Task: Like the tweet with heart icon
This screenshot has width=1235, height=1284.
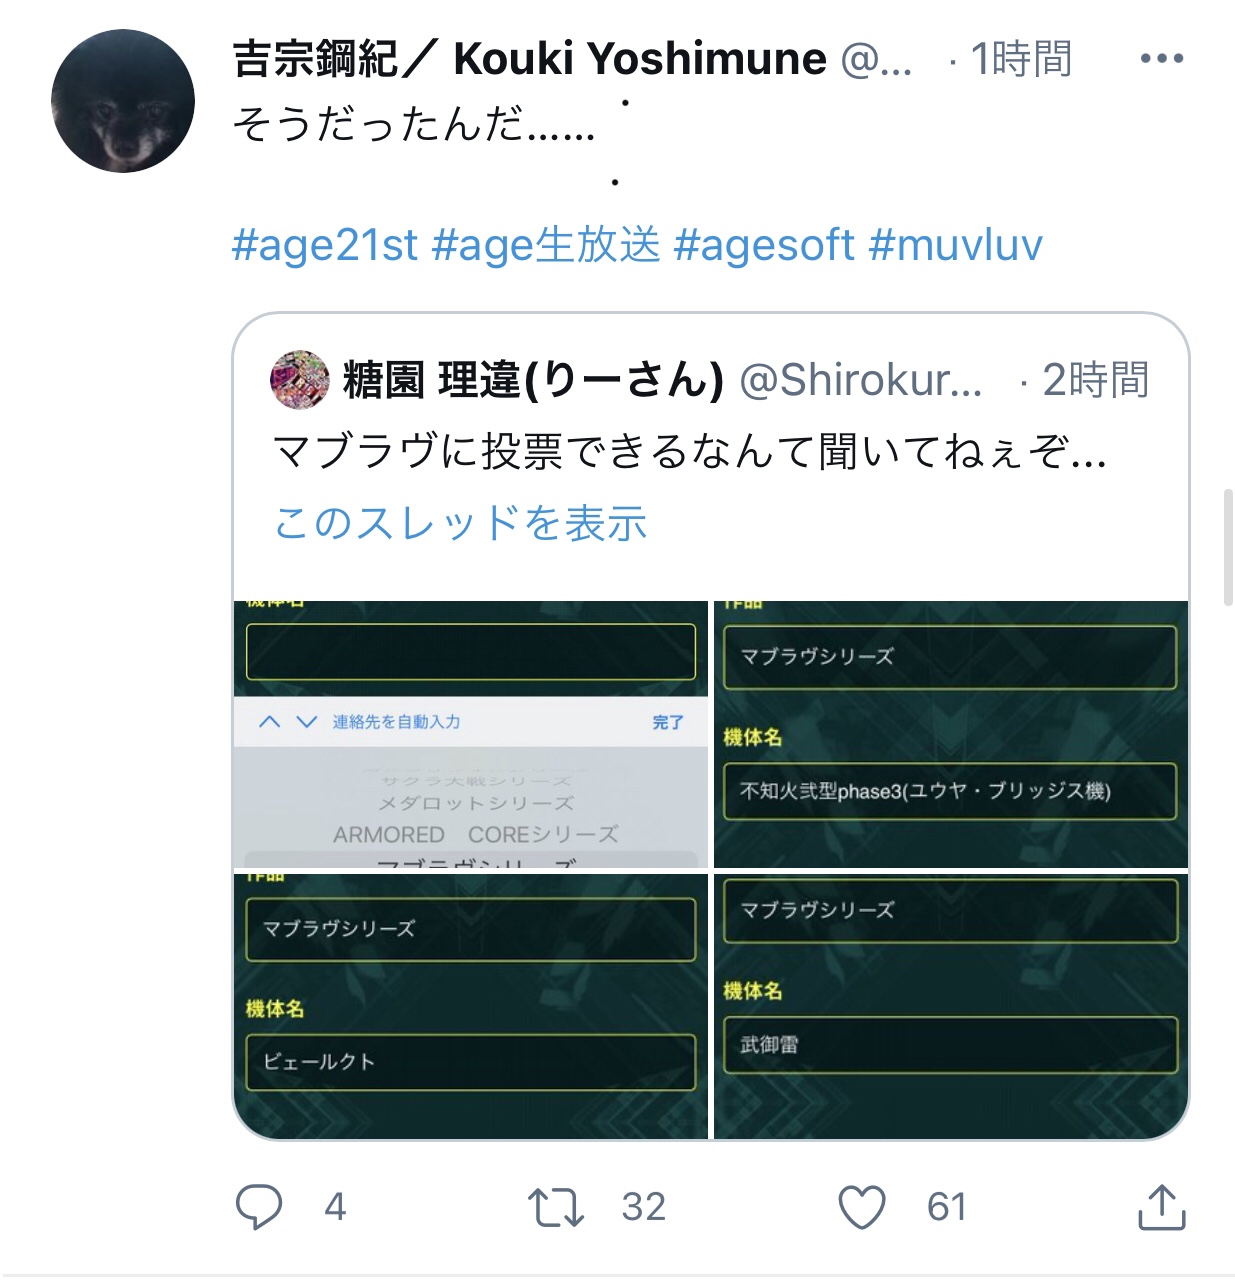Action: point(862,1207)
